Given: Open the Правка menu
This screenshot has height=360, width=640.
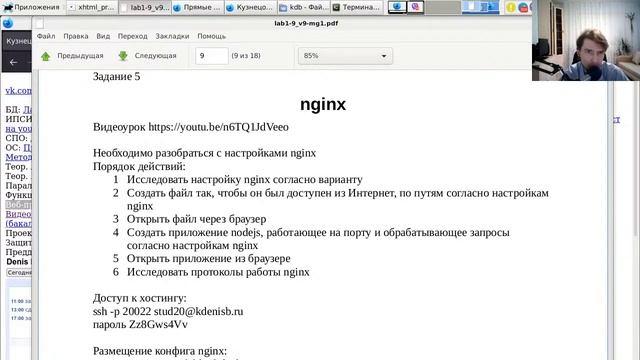Looking at the screenshot, I should coord(76,36).
